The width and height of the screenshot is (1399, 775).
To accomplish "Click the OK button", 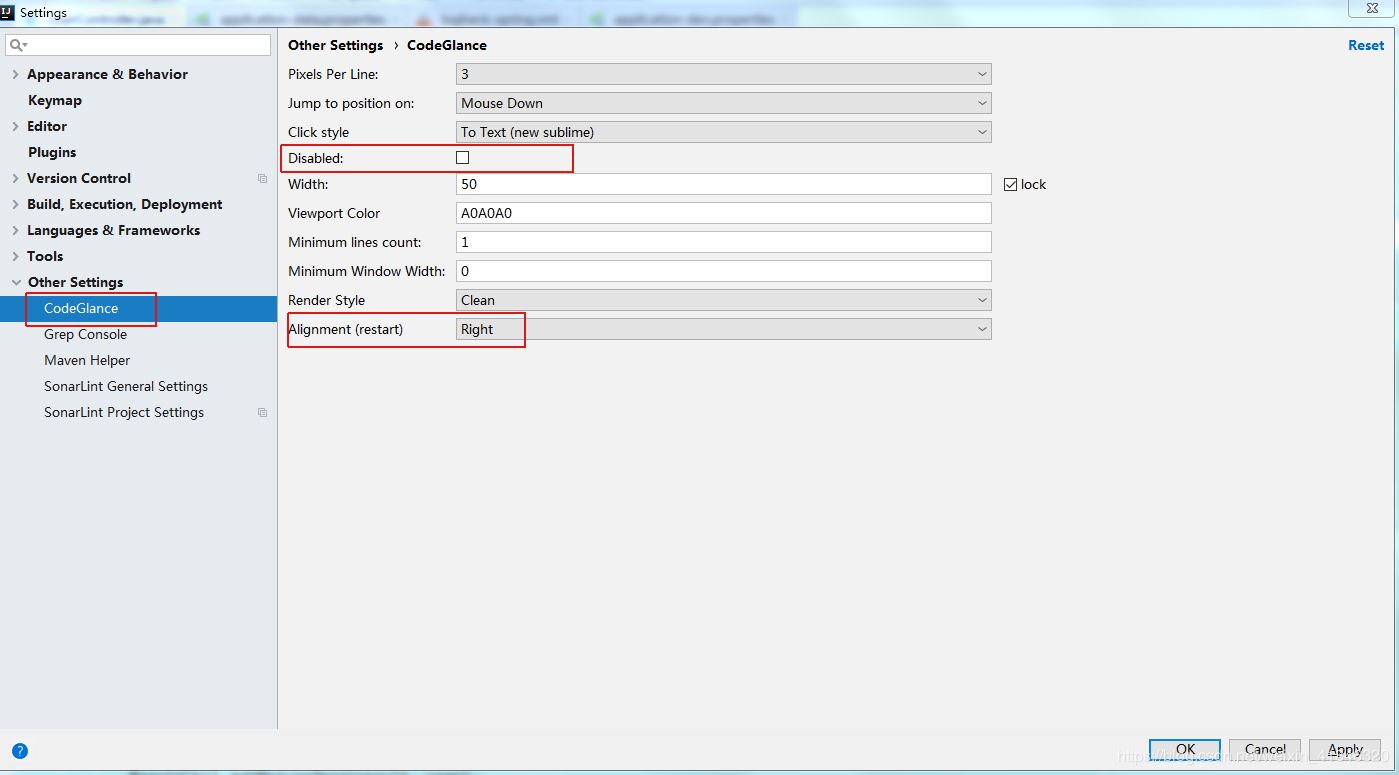I will (x=1185, y=750).
